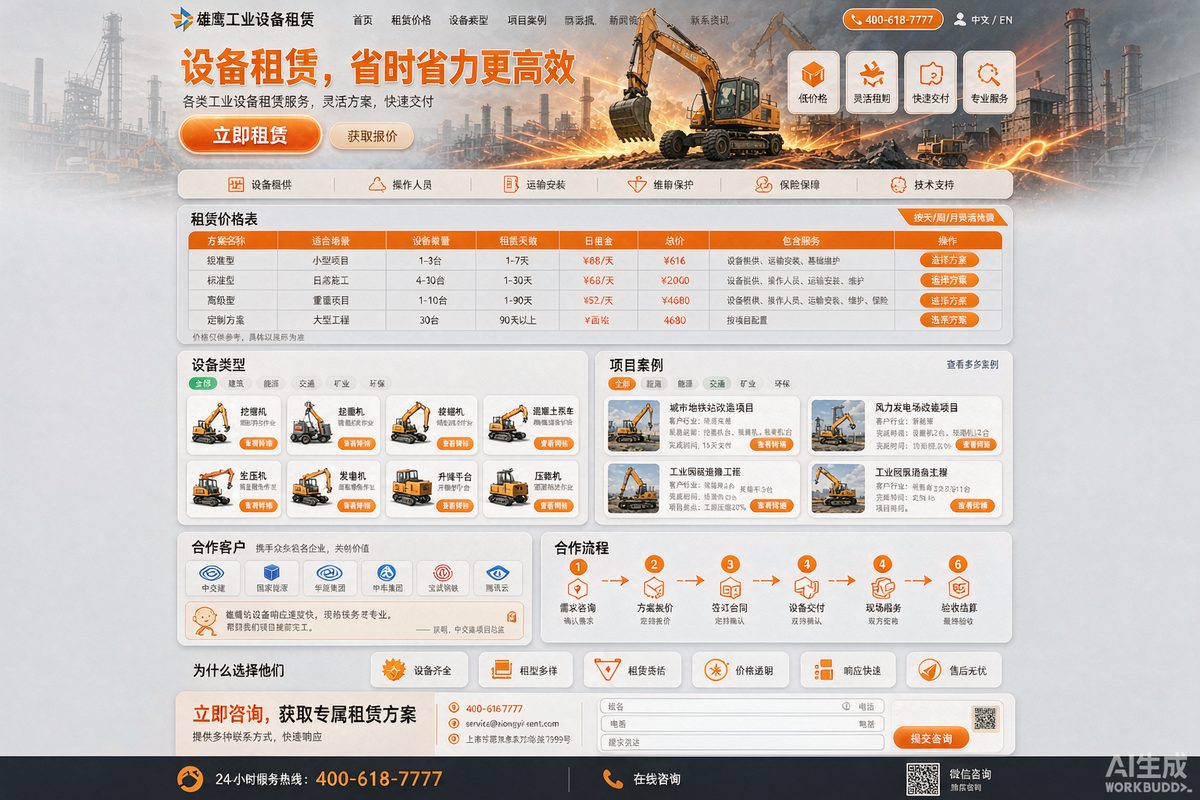The height and width of the screenshot is (800, 1200).
Task: Click the 需求说明 input field
Action: pyautogui.click(x=742, y=742)
